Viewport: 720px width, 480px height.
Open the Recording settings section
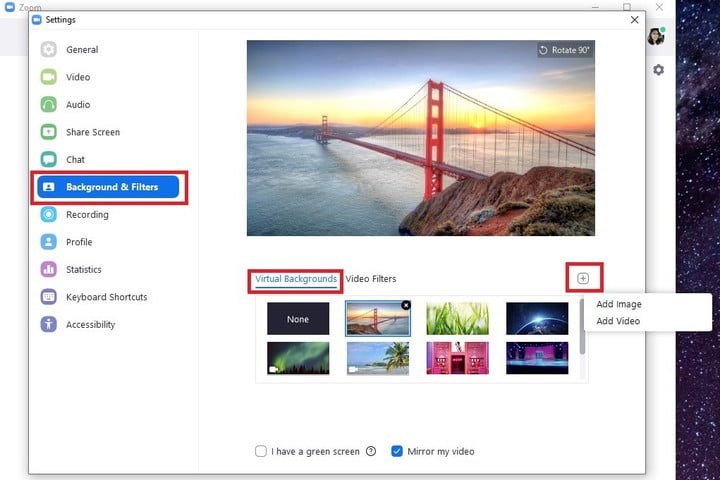(87, 215)
